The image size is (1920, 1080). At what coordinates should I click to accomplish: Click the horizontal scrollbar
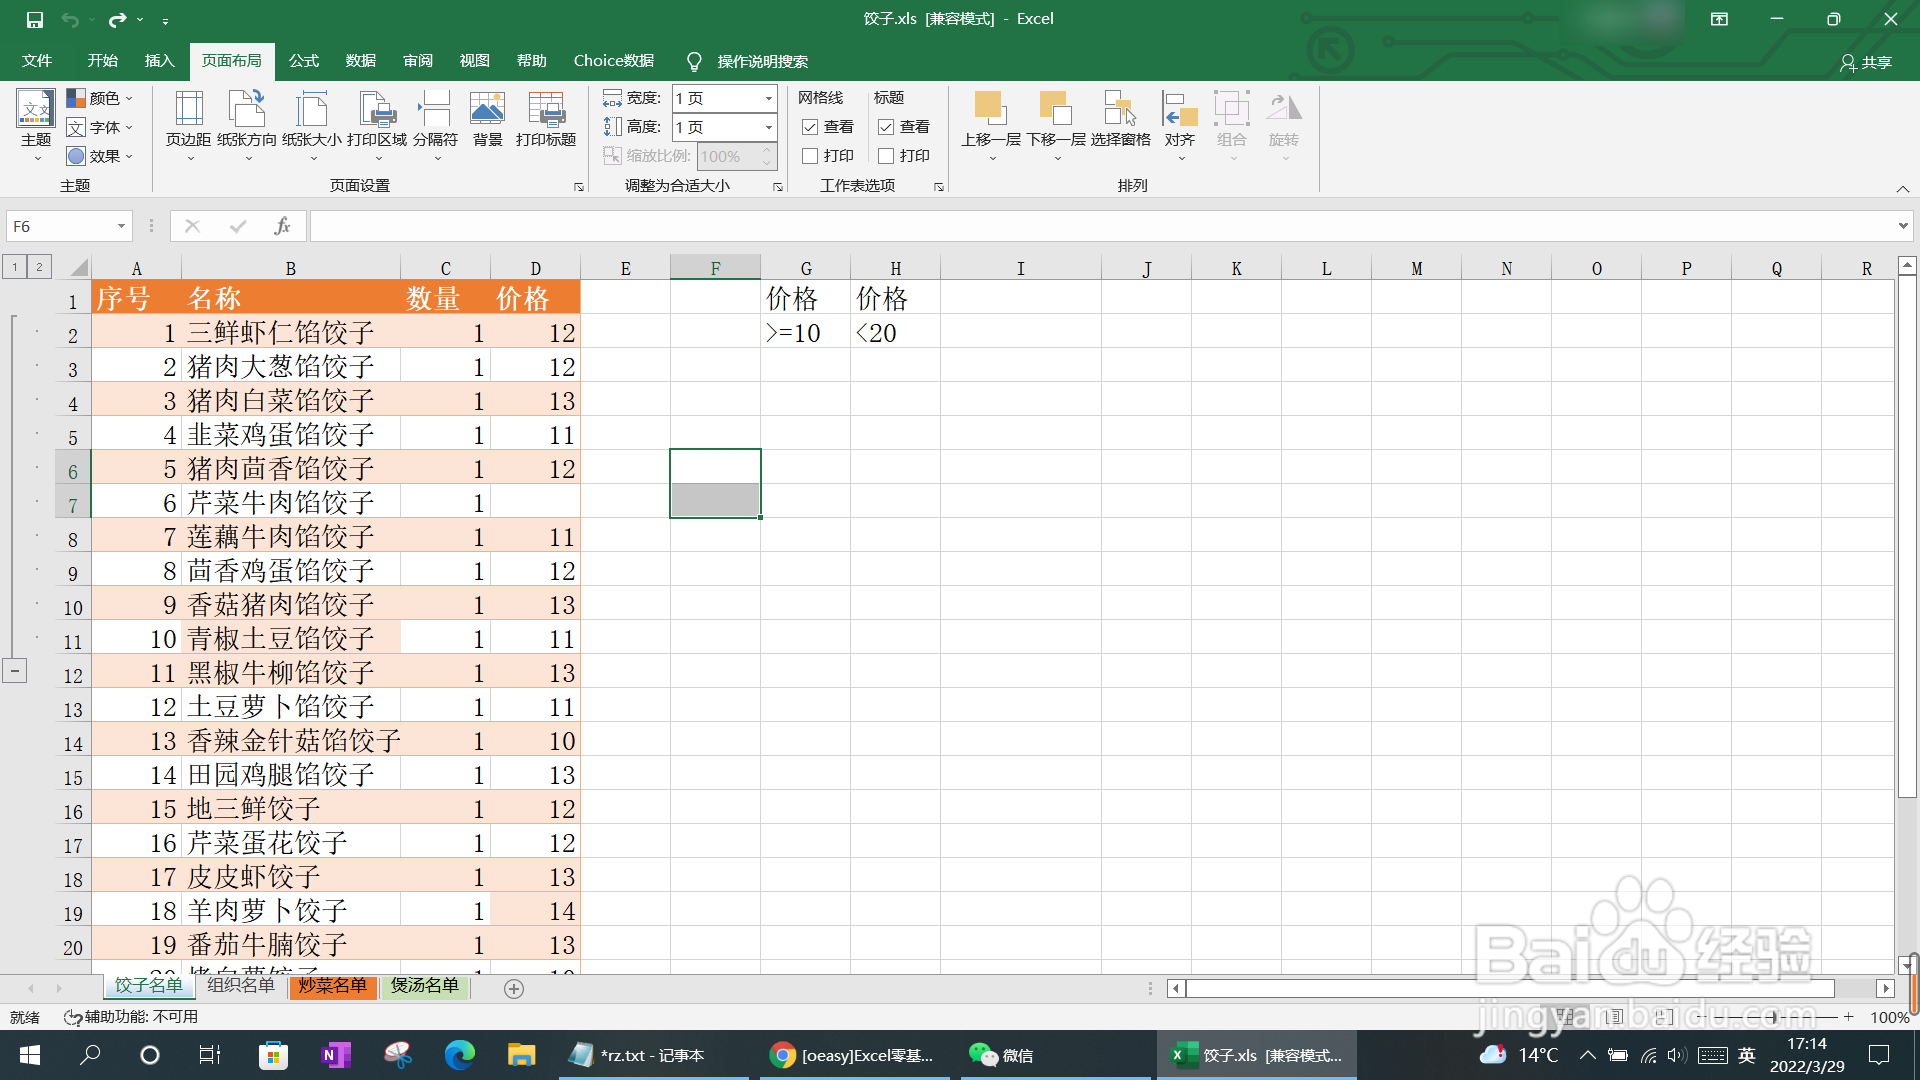(1510, 988)
